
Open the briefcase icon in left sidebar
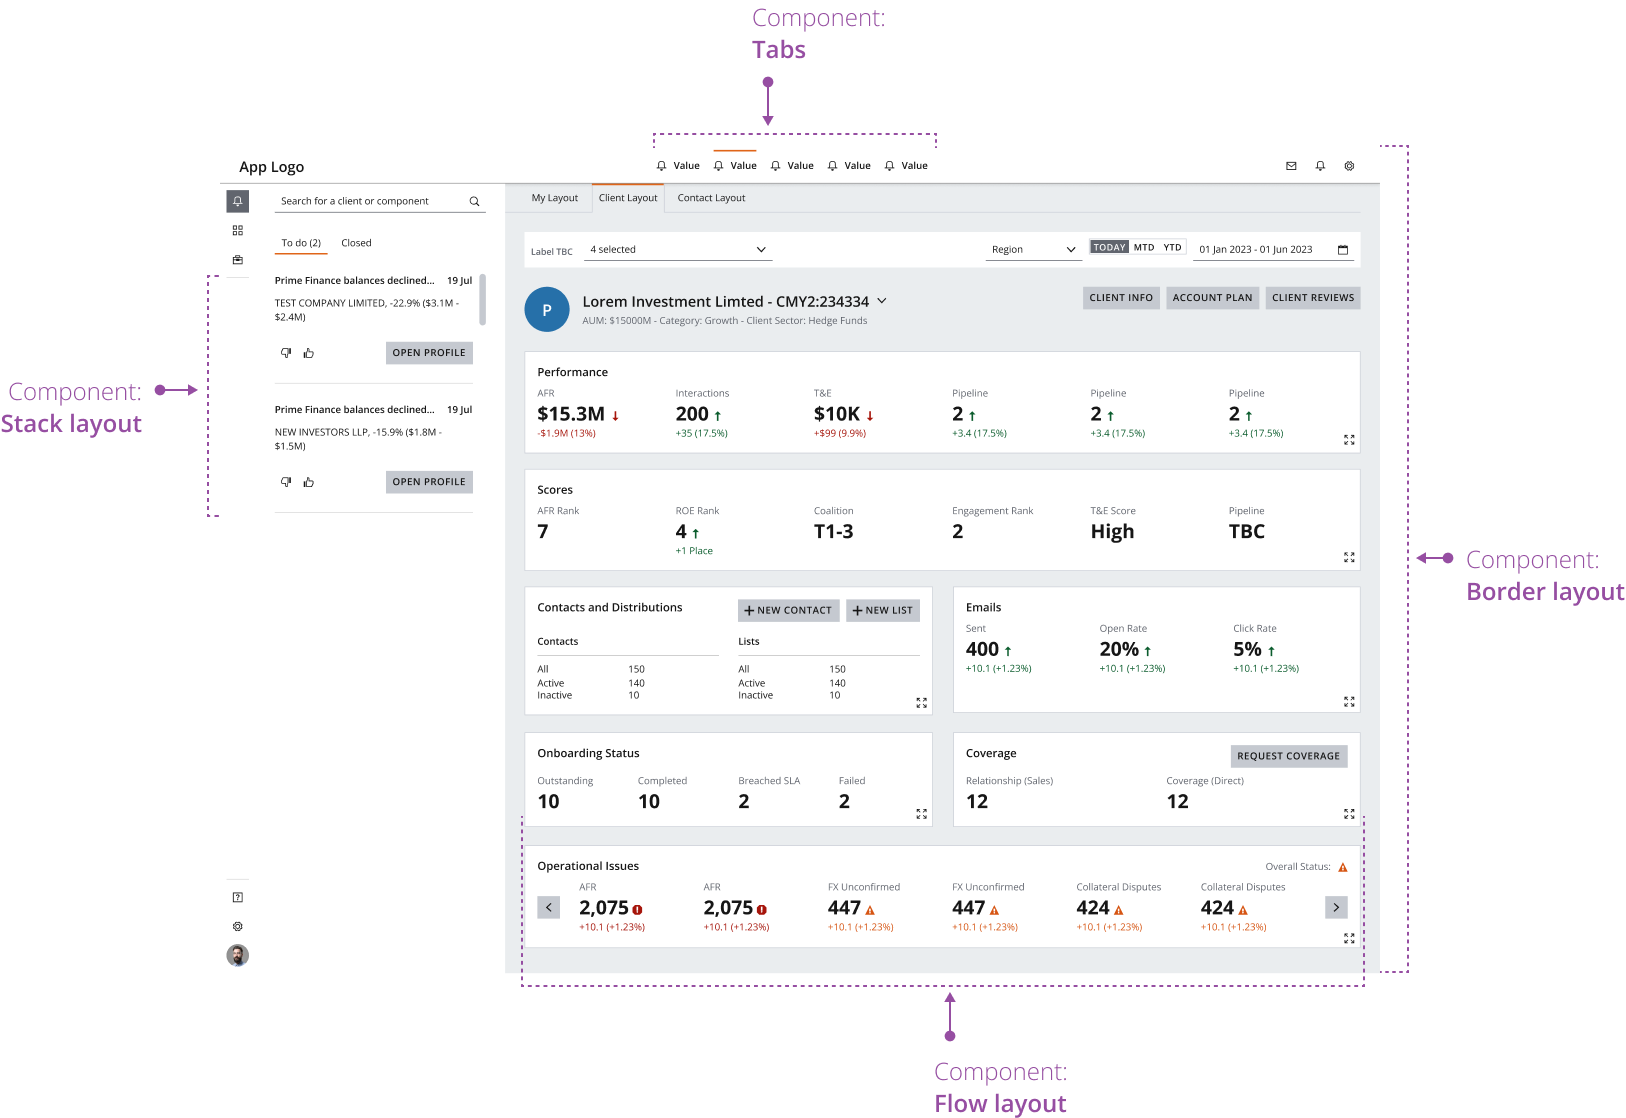pos(237,259)
